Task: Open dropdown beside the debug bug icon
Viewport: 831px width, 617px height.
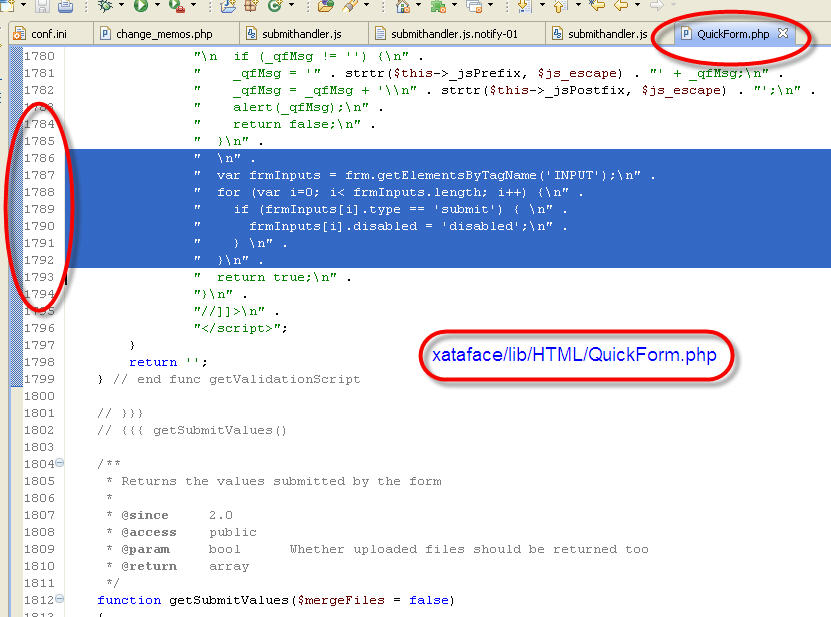Action: click(x=121, y=5)
